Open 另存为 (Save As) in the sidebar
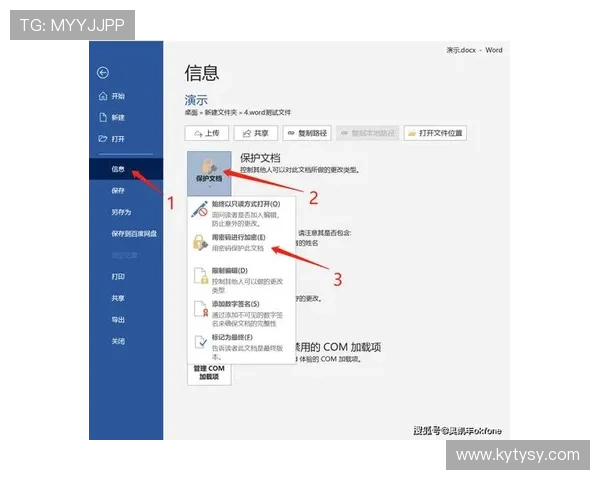This screenshot has width=600, height=480. pyautogui.click(x=126, y=212)
